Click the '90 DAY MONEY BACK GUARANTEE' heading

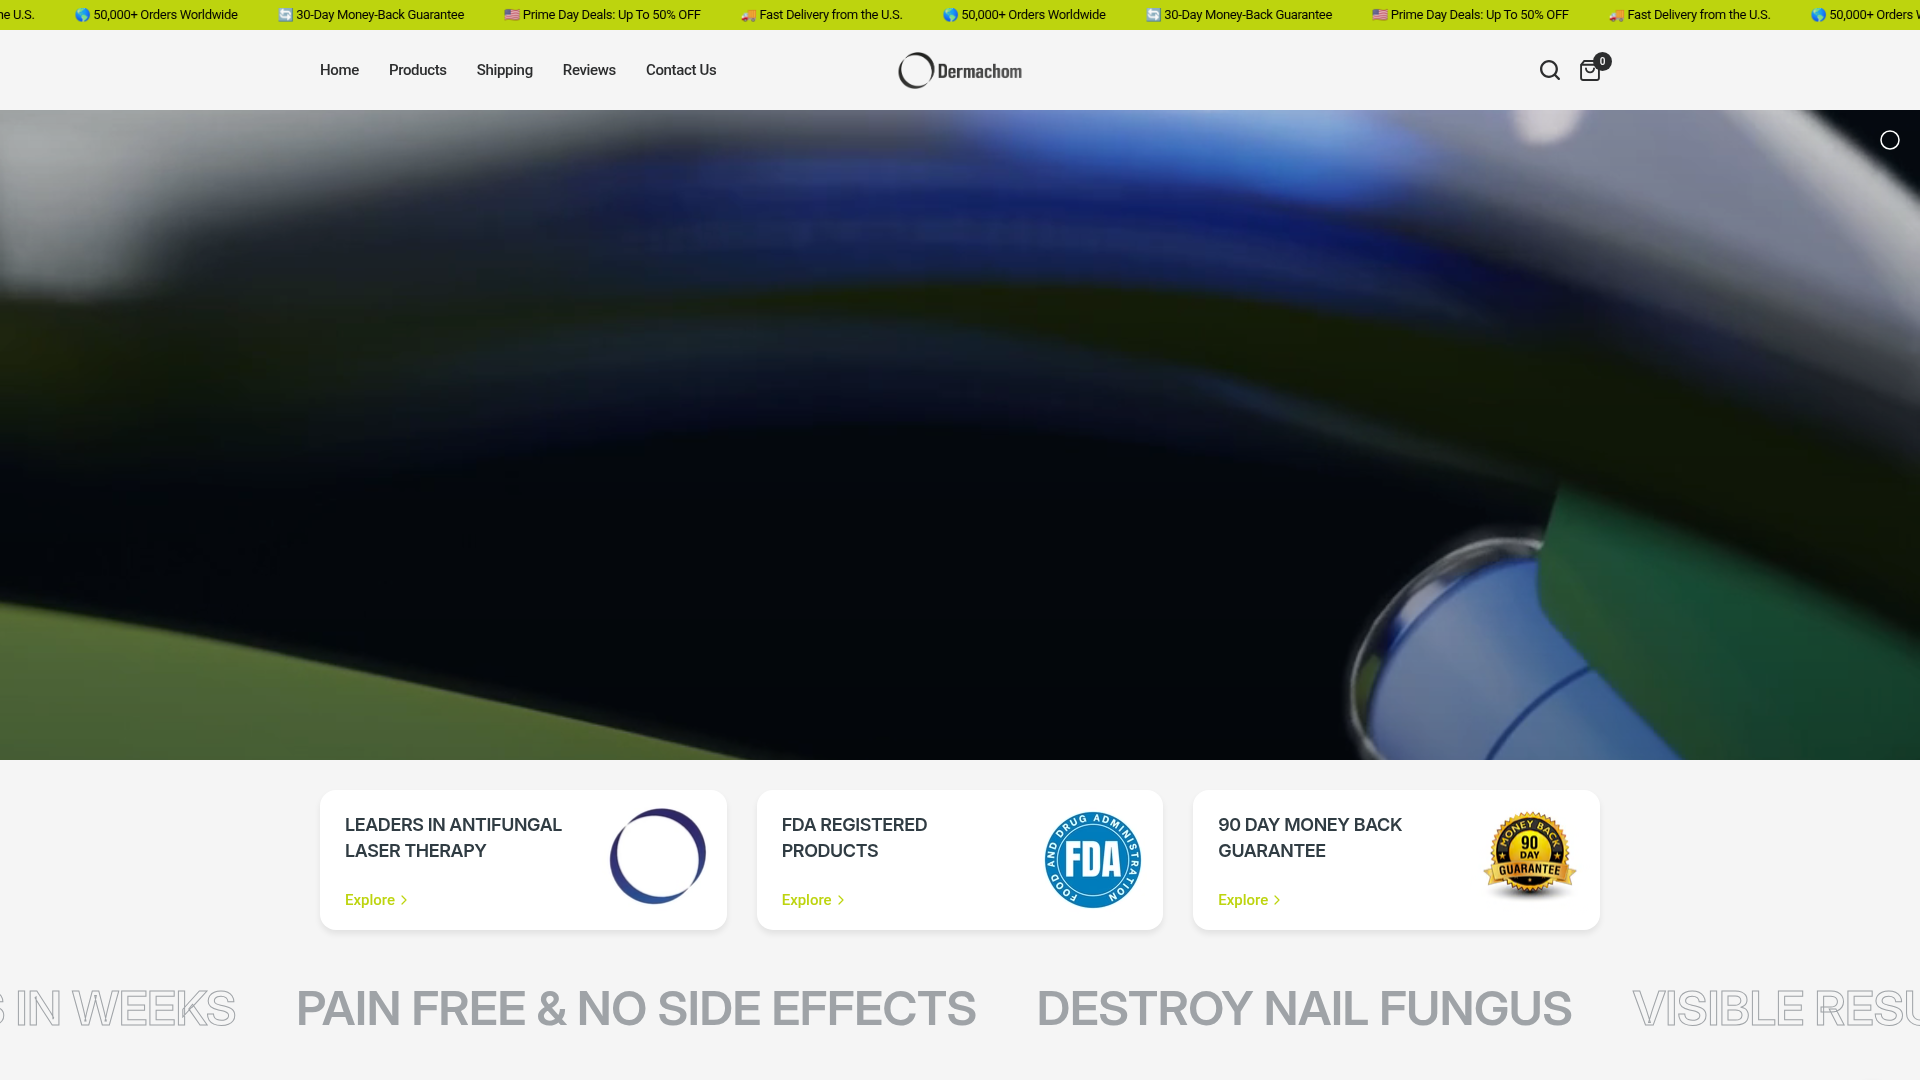[x=1310, y=838]
